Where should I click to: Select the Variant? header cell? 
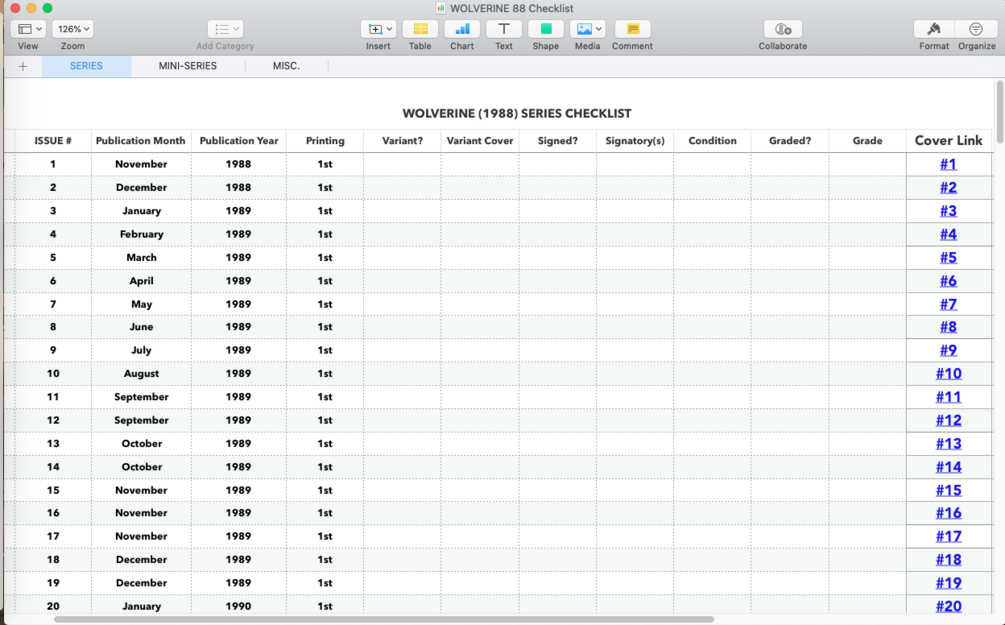[403, 141]
